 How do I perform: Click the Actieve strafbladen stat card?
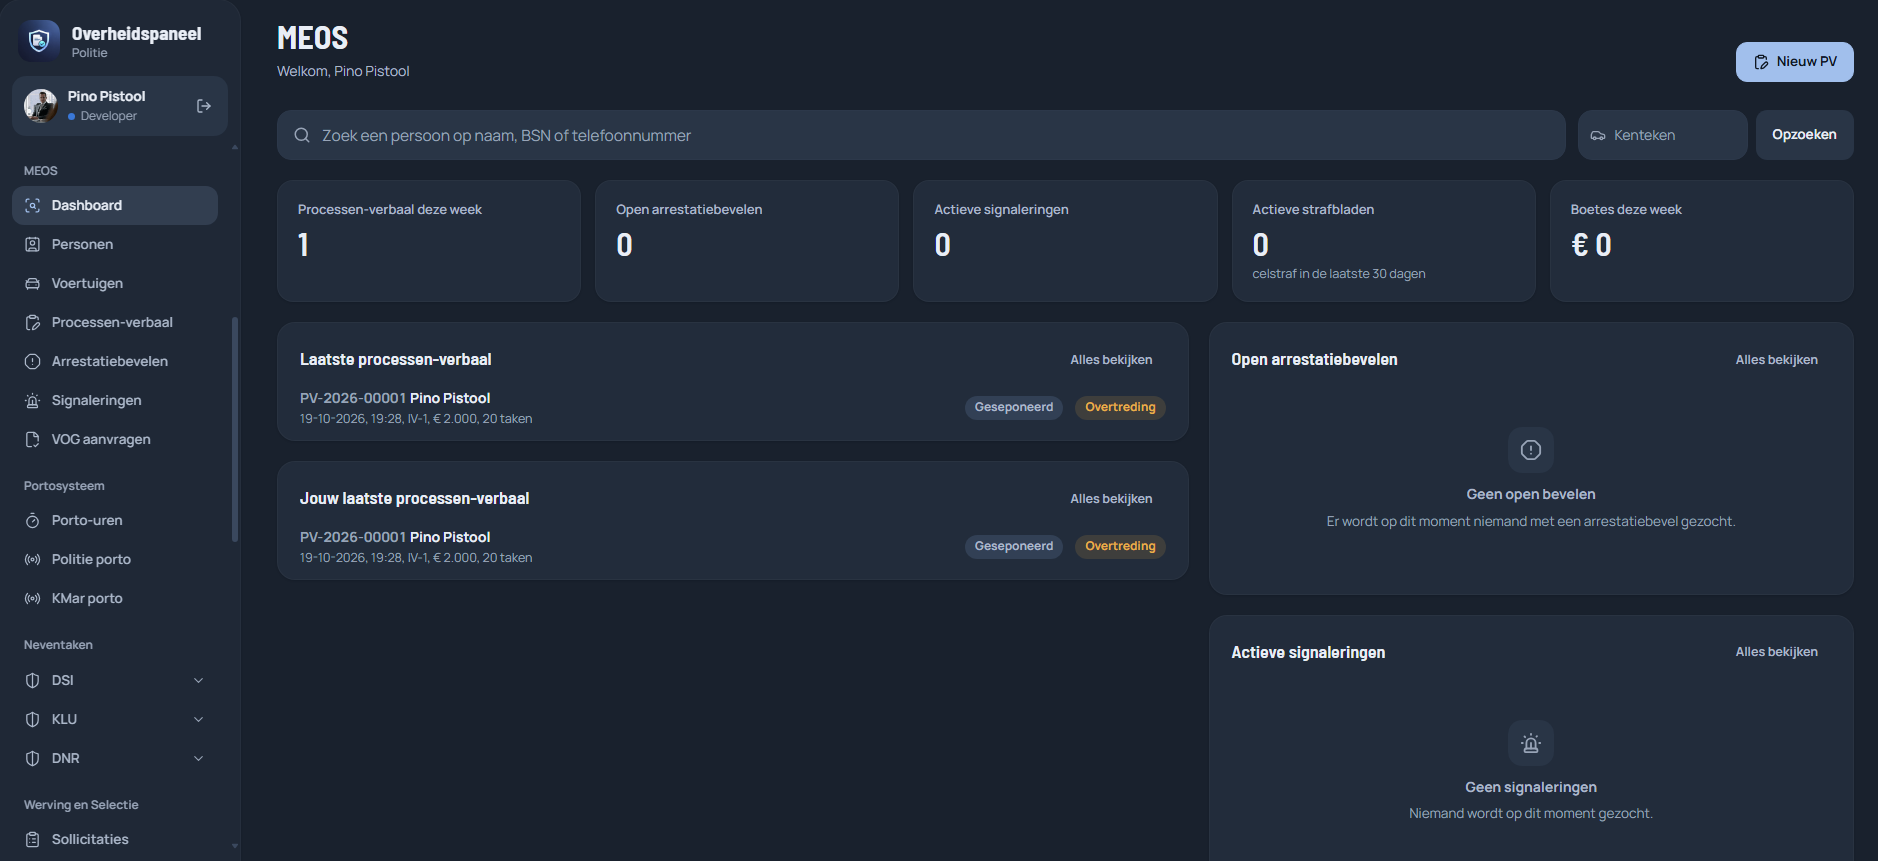coord(1383,241)
